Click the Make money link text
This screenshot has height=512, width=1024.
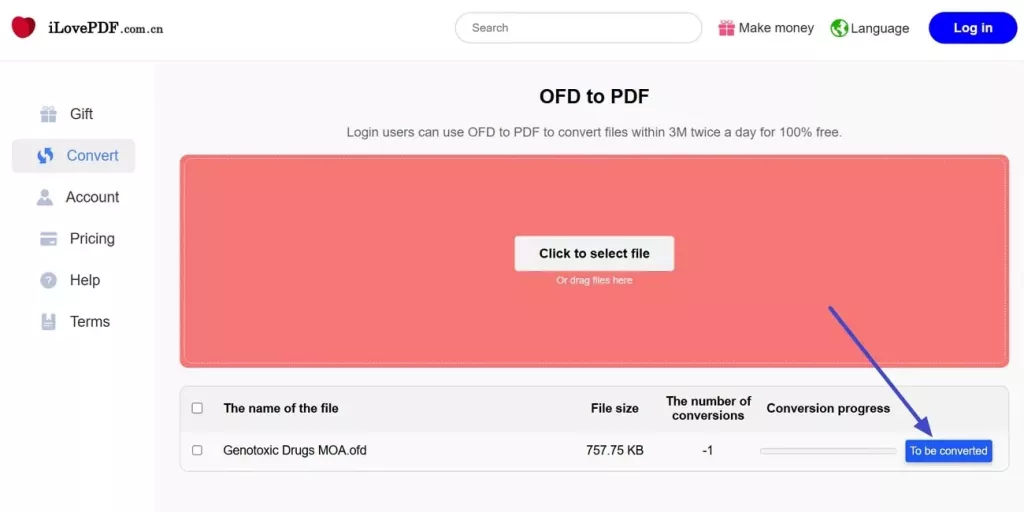pos(776,28)
